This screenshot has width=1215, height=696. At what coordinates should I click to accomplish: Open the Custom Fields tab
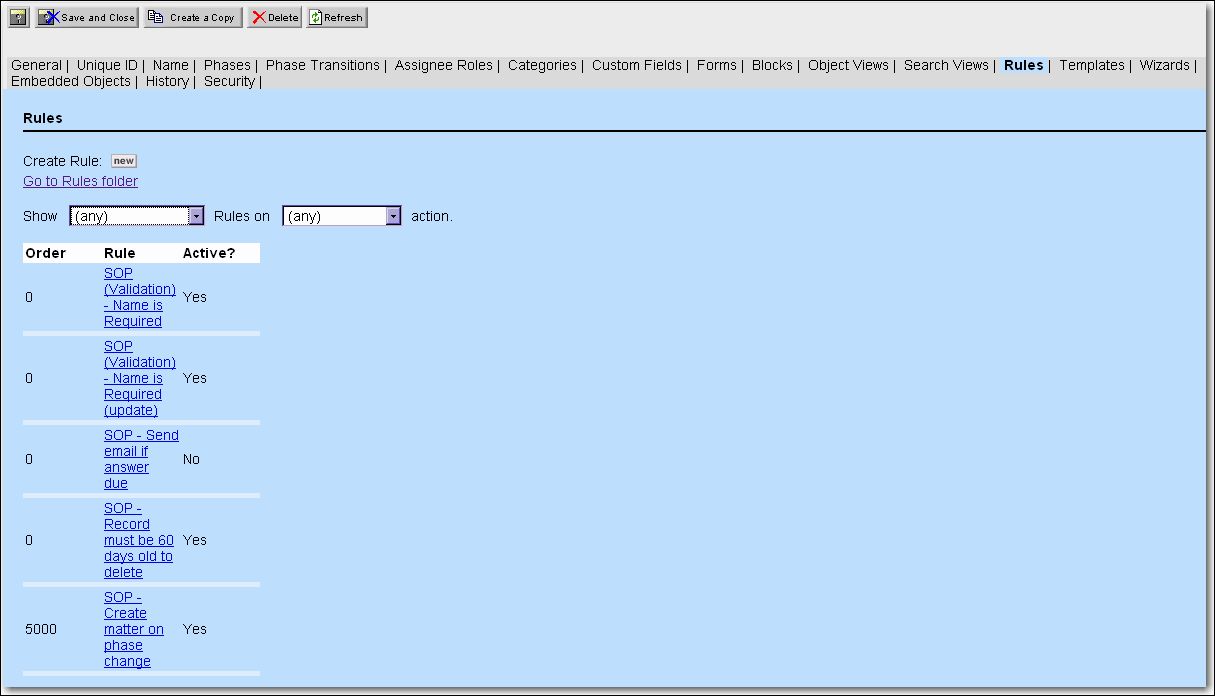(x=637, y=65)
